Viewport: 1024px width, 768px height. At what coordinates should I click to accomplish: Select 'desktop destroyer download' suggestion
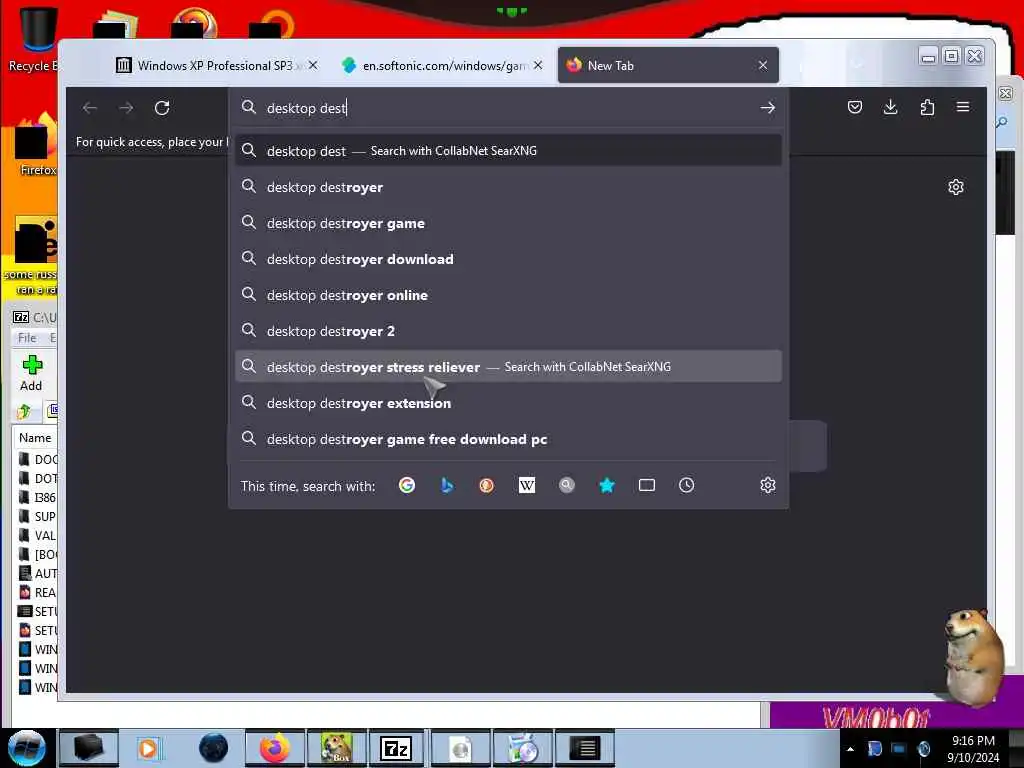508,259
